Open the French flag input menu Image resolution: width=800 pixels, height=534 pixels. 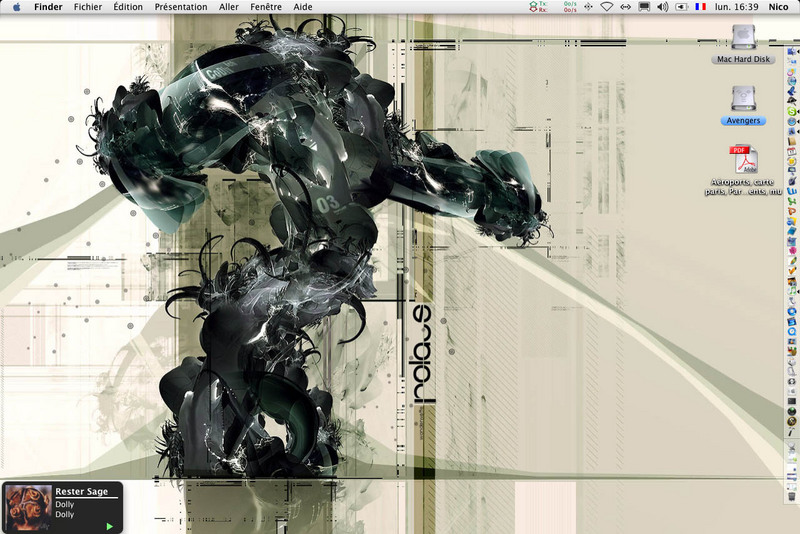pyautogui.click(x=701, y=7)
